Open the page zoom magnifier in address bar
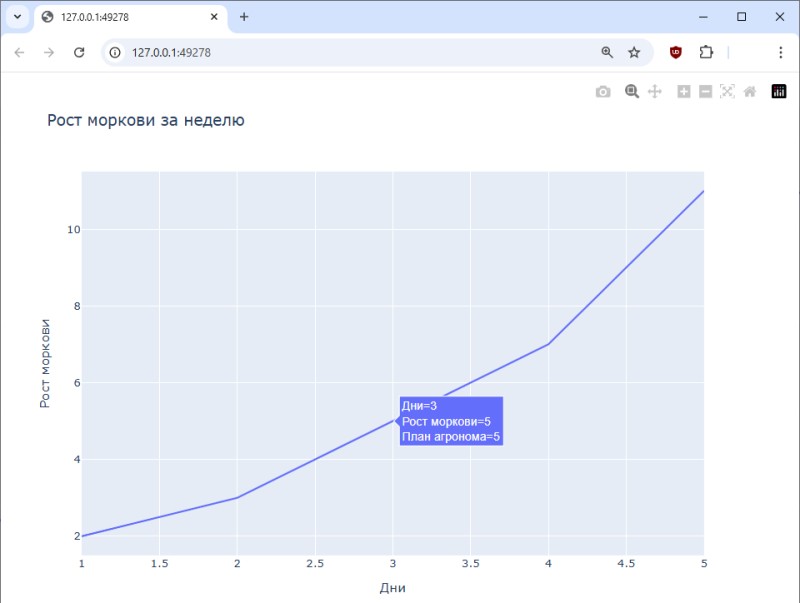This screenshot has width=800, height=603. (607, 52)
